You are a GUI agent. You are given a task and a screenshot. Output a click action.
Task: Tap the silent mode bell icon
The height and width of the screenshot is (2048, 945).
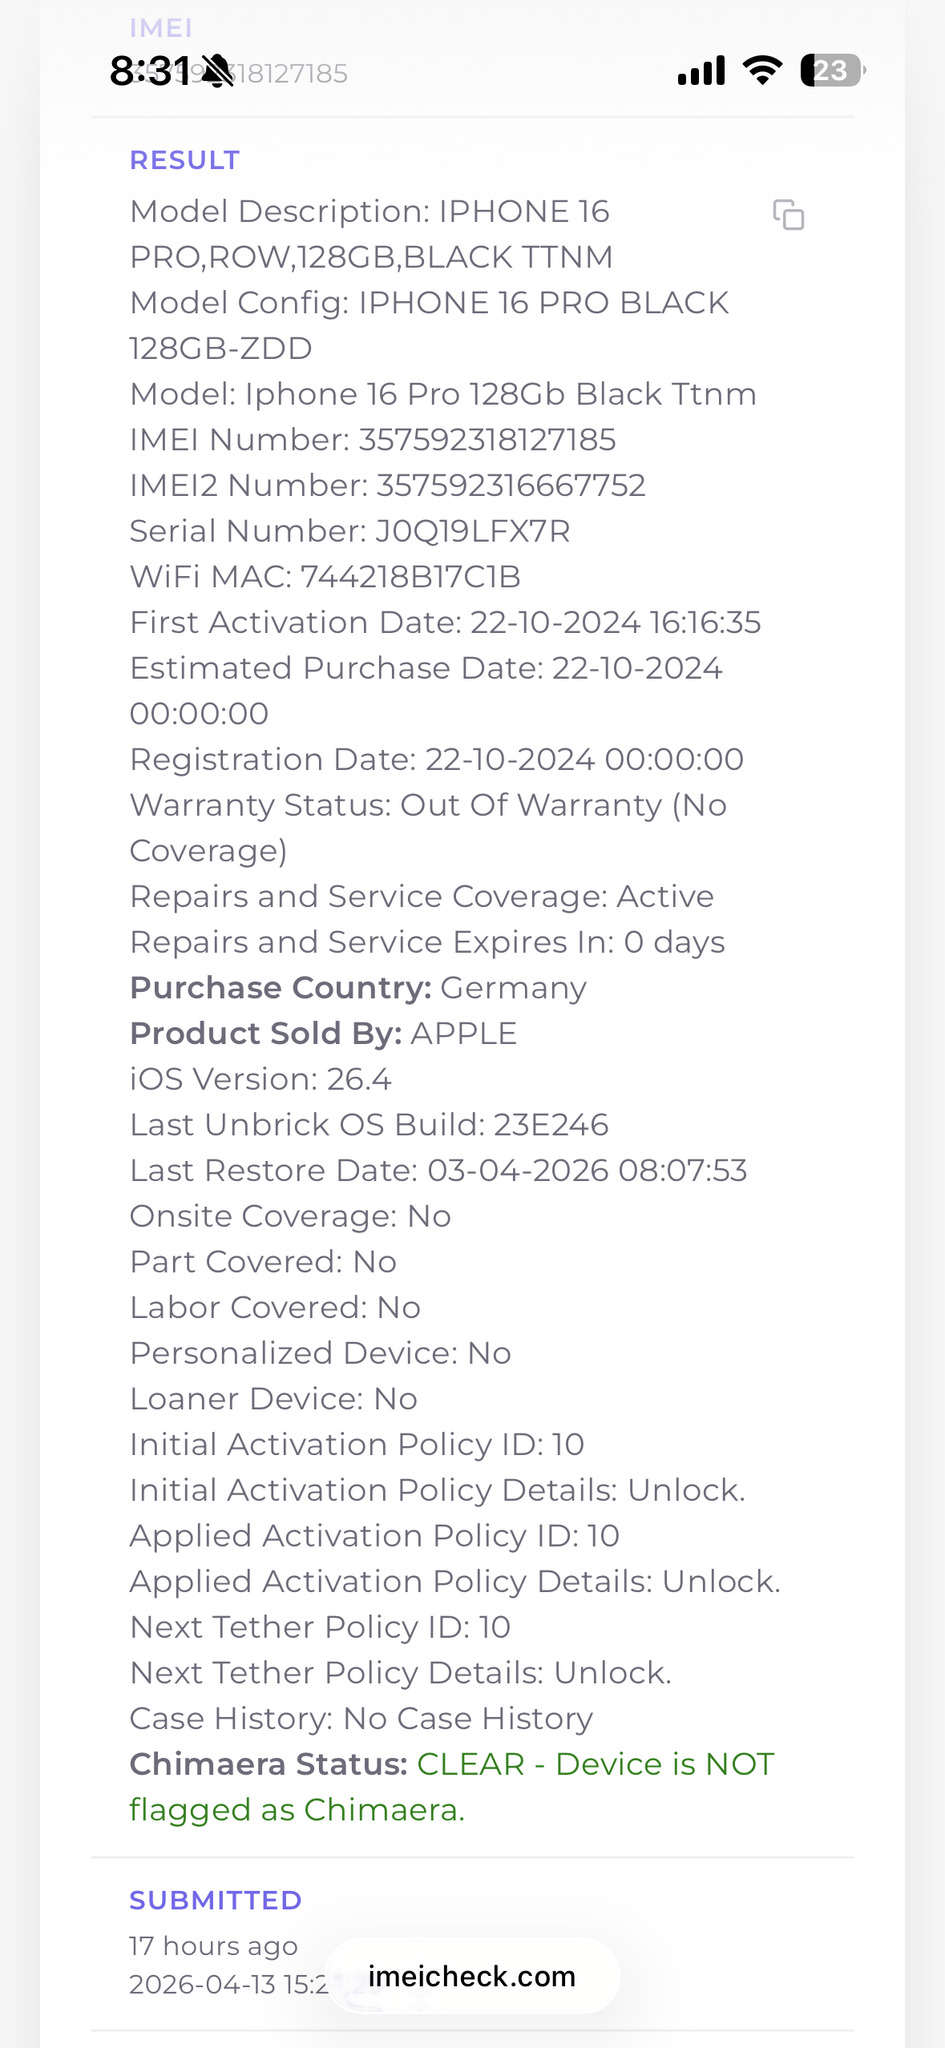(217, 72)
